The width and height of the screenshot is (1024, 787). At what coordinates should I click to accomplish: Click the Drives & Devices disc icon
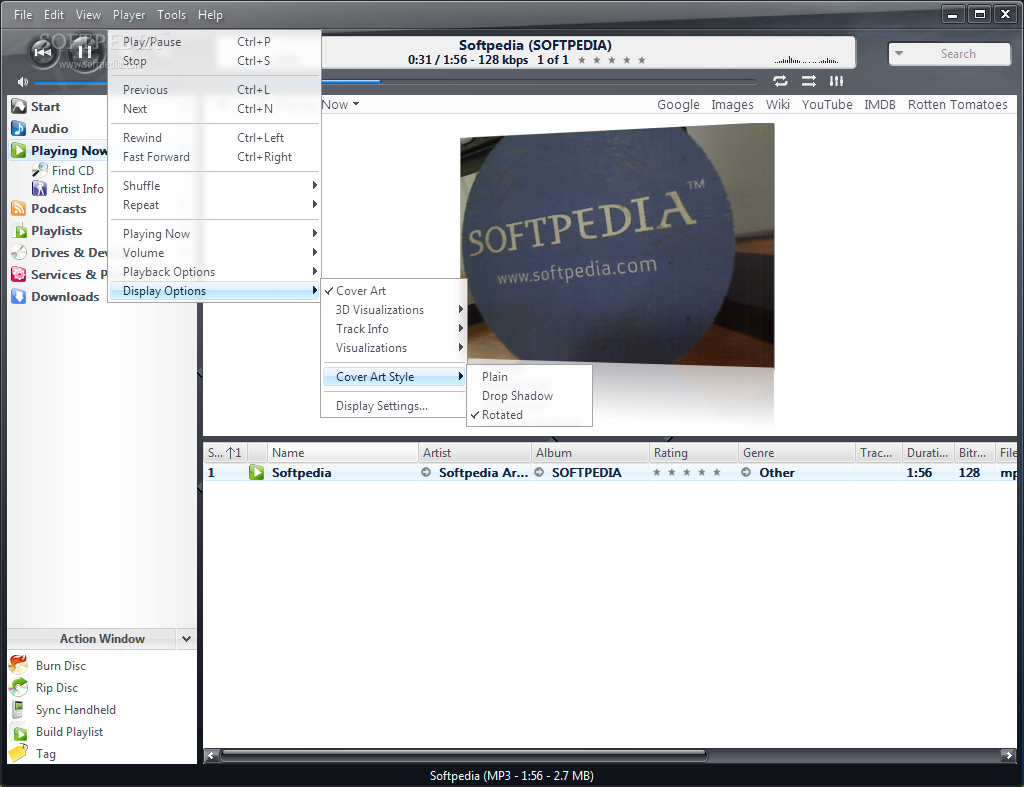click(x=19, y=253)
